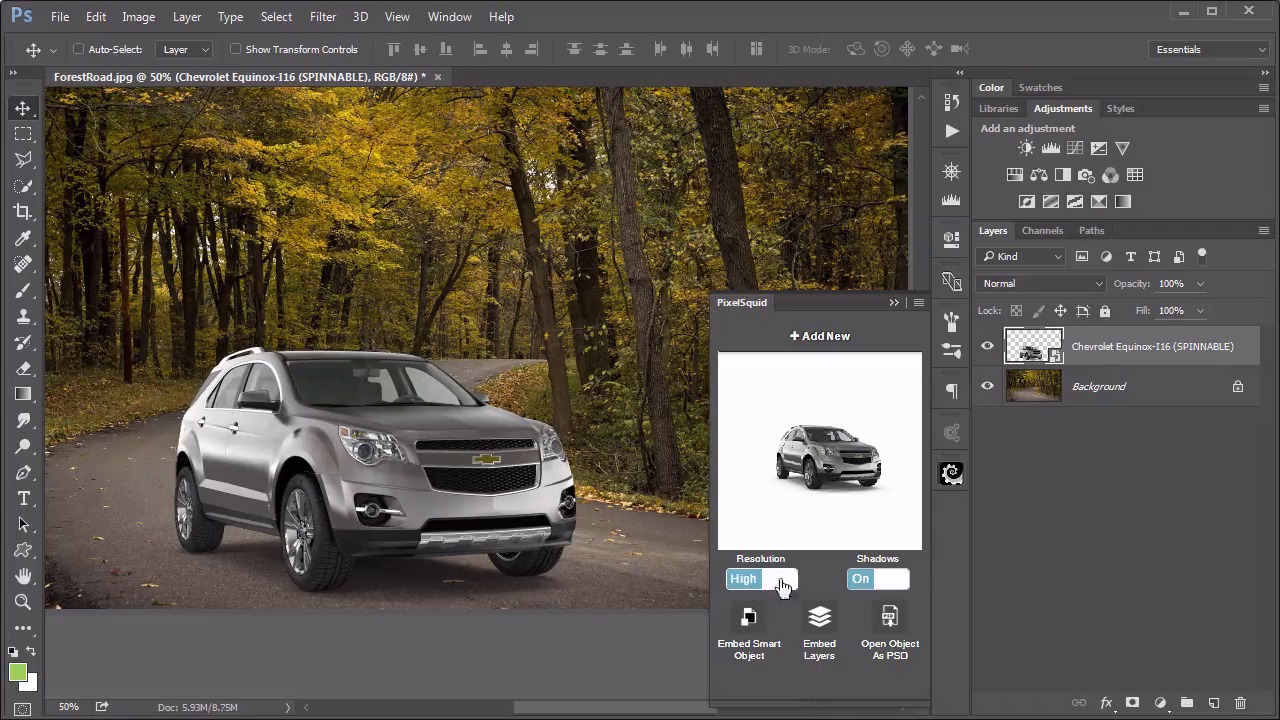Screen dimensions: 1280x720
Task: Select the Zoom tool
Action: click(x=23, y=602)
